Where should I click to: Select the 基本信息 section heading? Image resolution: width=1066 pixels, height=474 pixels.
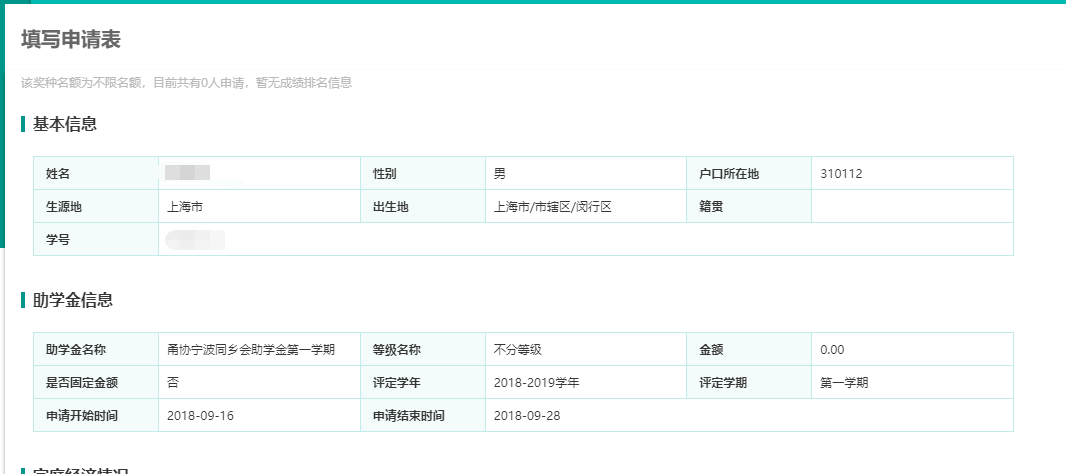(65, 124)
